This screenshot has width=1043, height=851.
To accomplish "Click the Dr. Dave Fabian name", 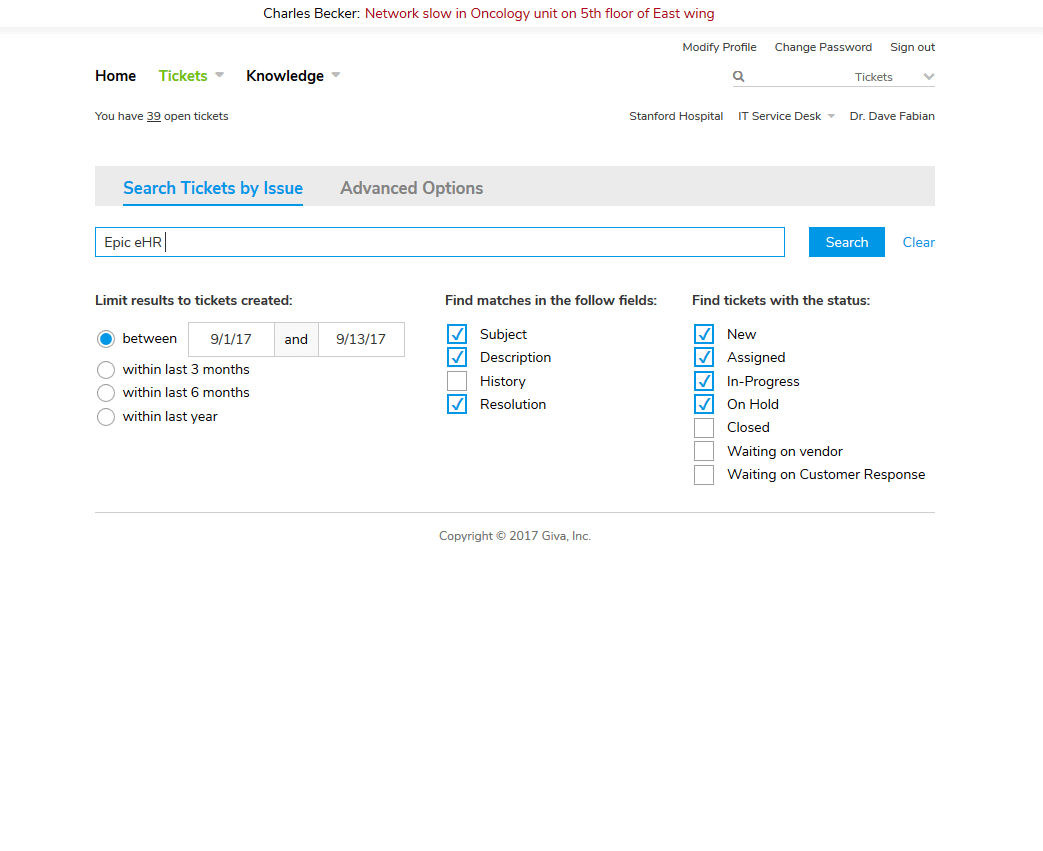I will click(892, 116).
